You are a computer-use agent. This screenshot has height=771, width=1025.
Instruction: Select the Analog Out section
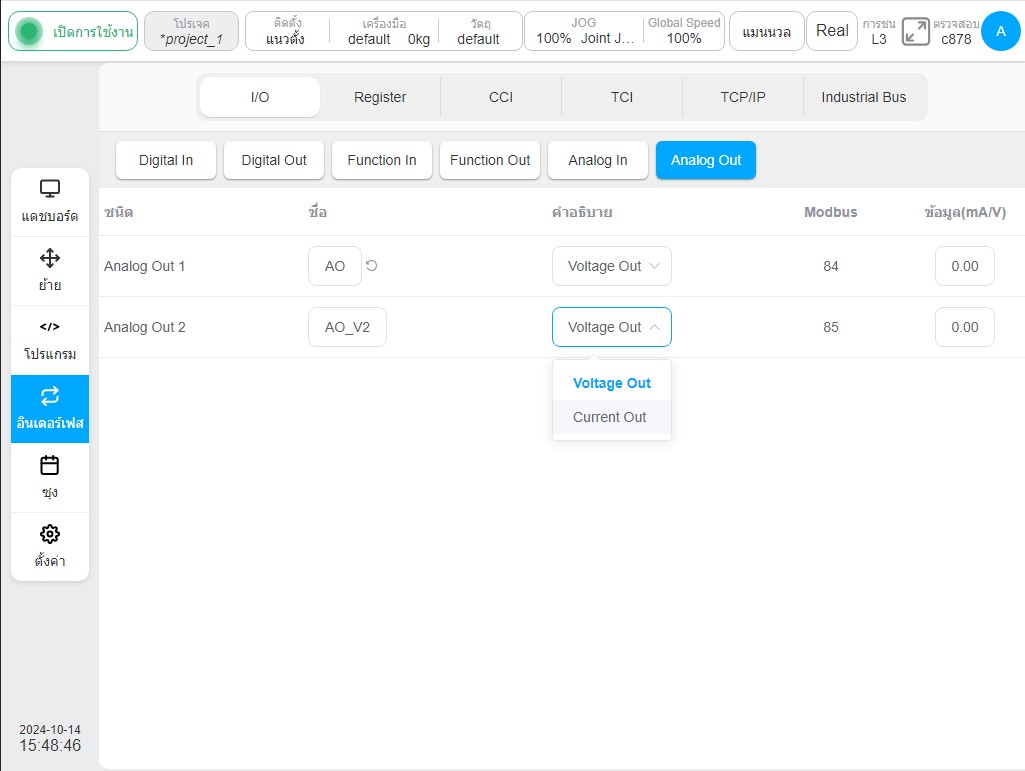click(x=706, y=160)
